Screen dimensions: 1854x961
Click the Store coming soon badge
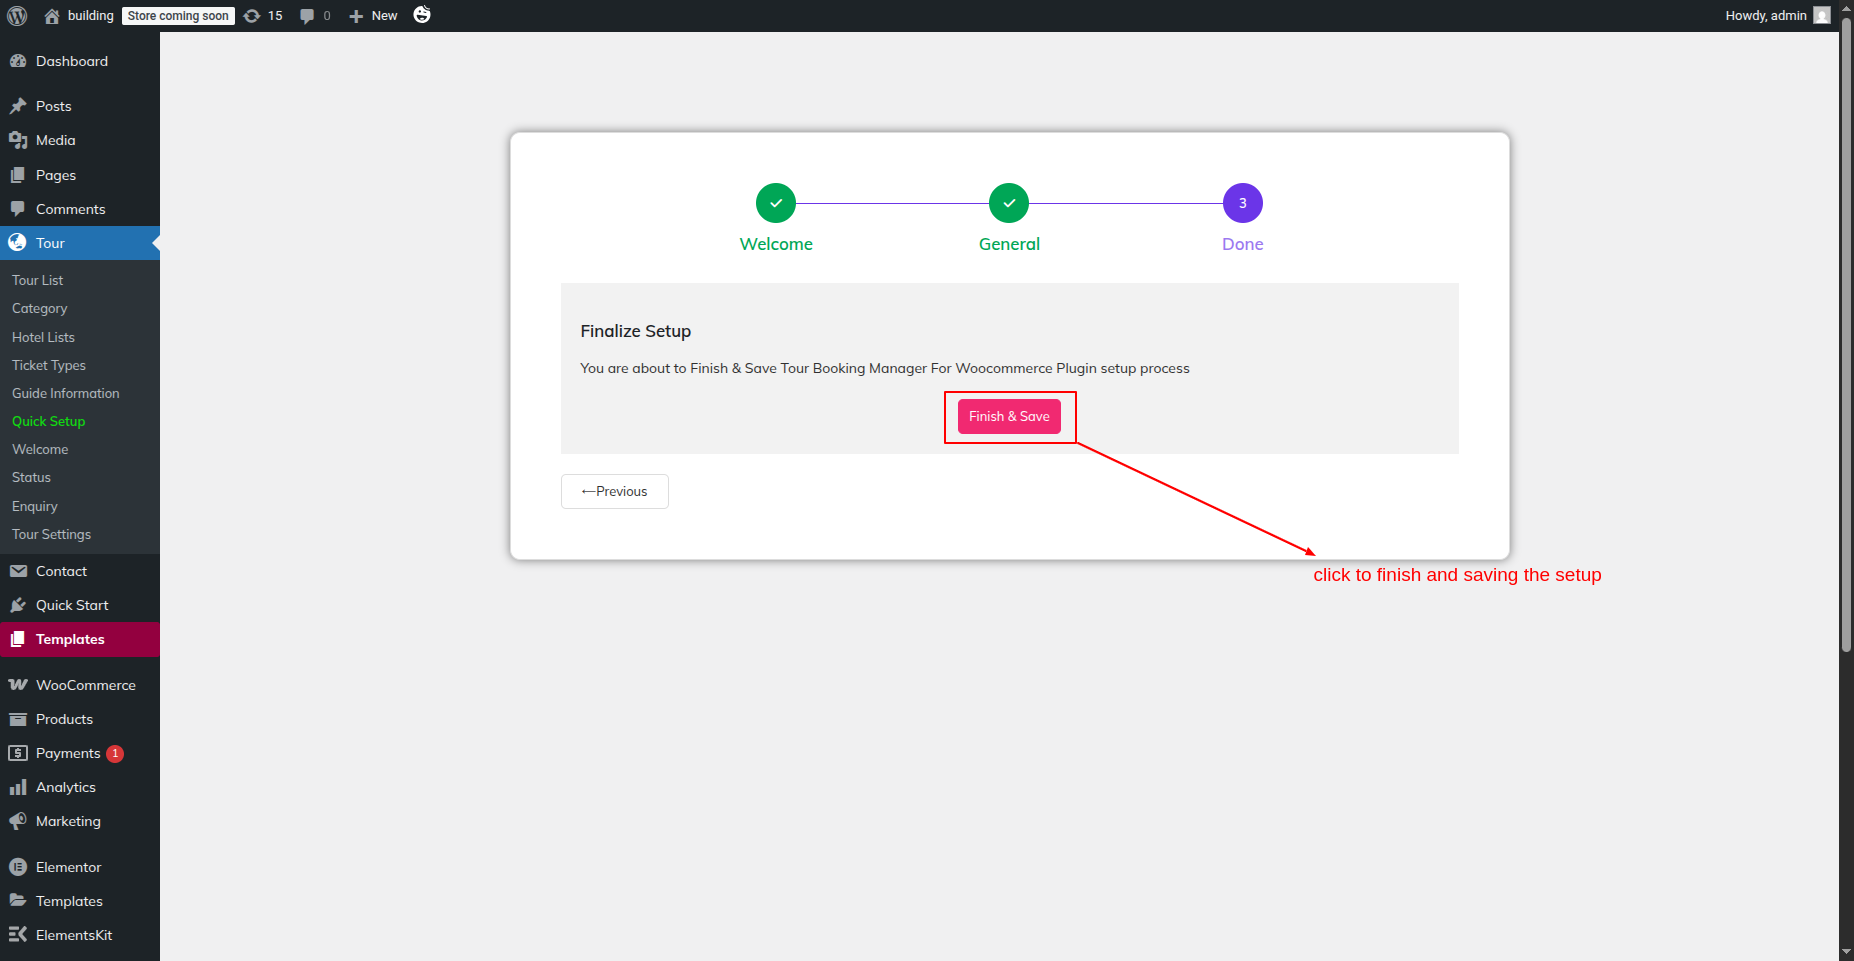click(178, 16)
